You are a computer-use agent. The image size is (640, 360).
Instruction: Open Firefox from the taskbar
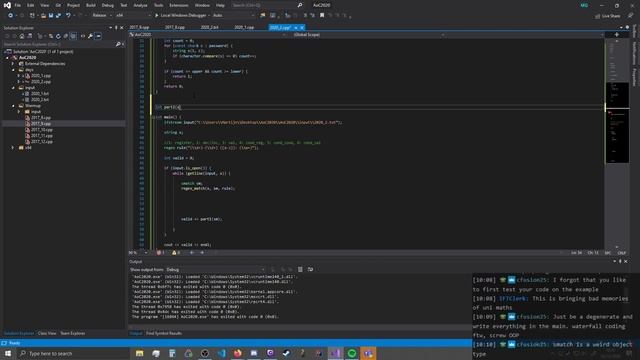[238, 353]
